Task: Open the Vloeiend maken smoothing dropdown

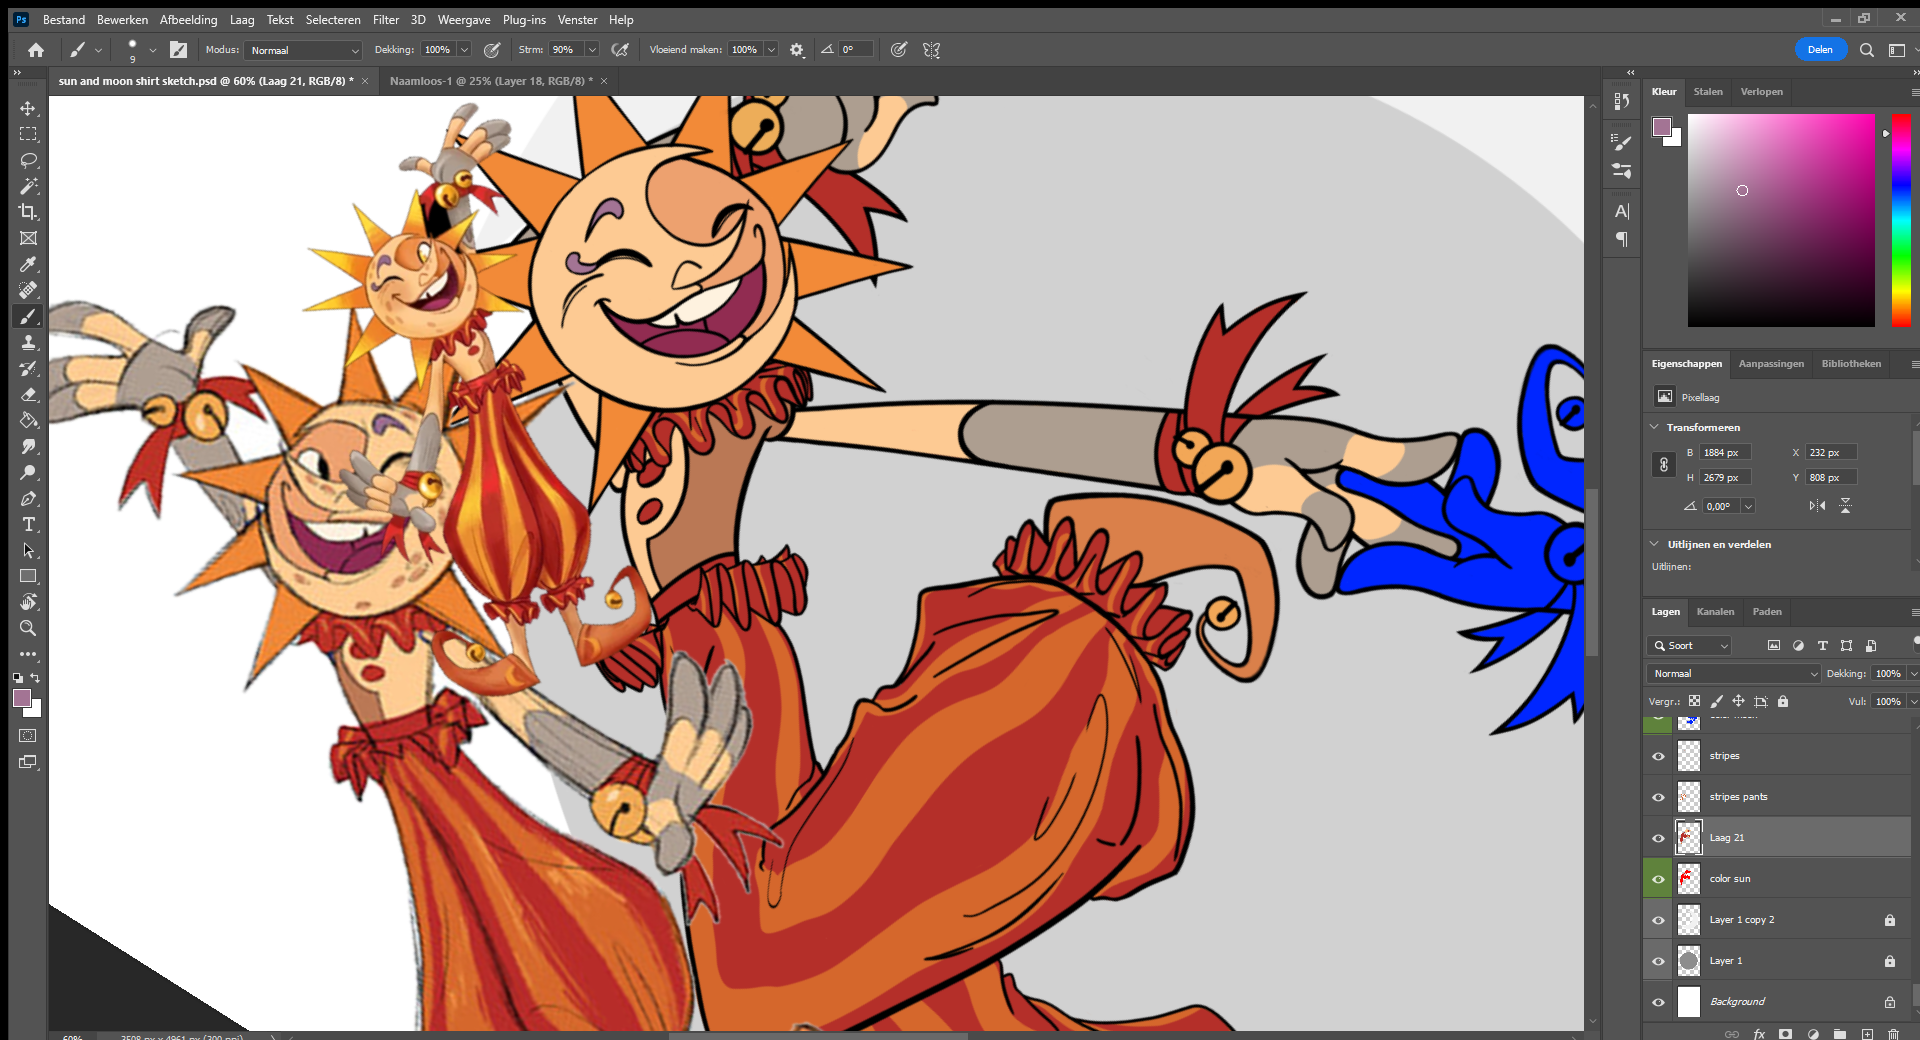Action: point(771,50)
